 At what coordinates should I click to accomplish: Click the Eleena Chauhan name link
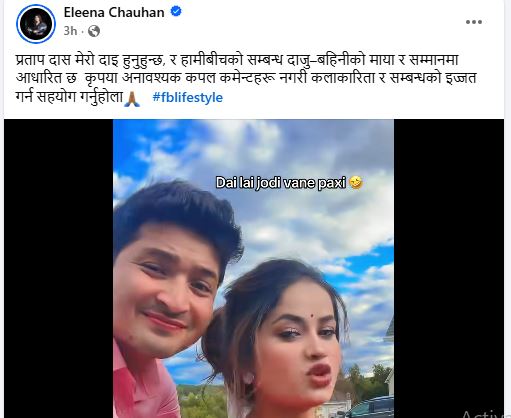coord(114,13)
